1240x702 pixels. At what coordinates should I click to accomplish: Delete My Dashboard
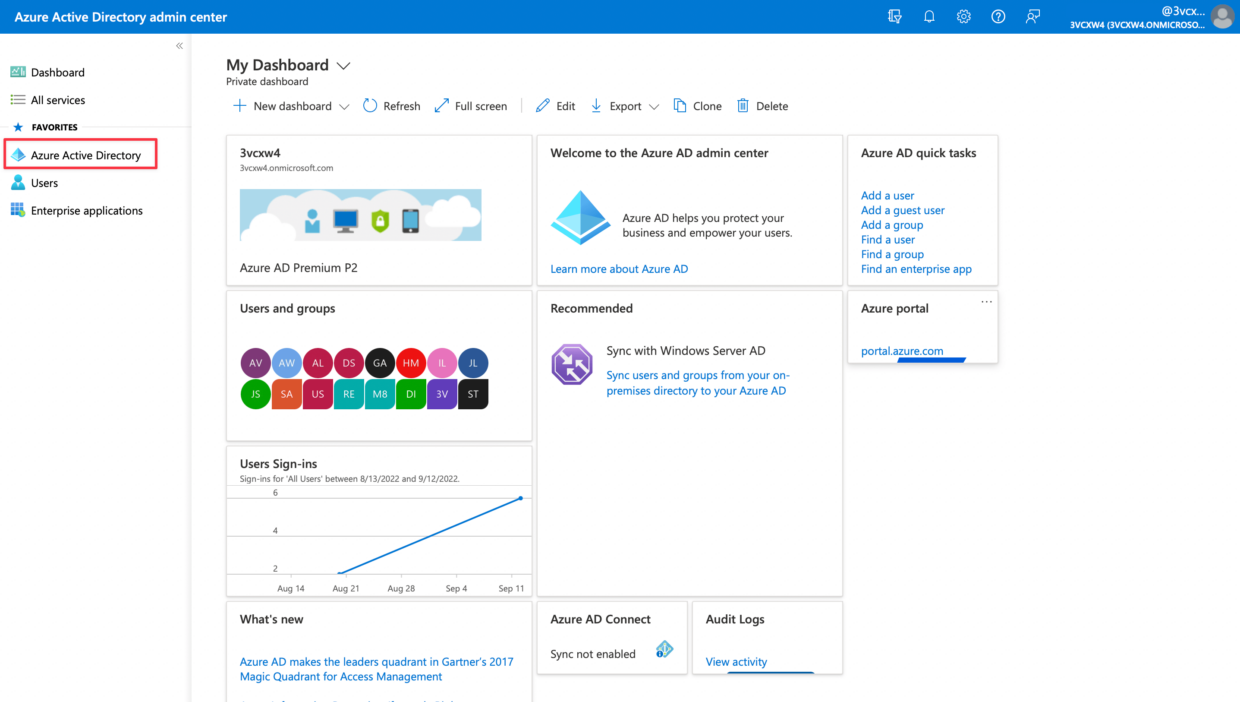[762, 105]
